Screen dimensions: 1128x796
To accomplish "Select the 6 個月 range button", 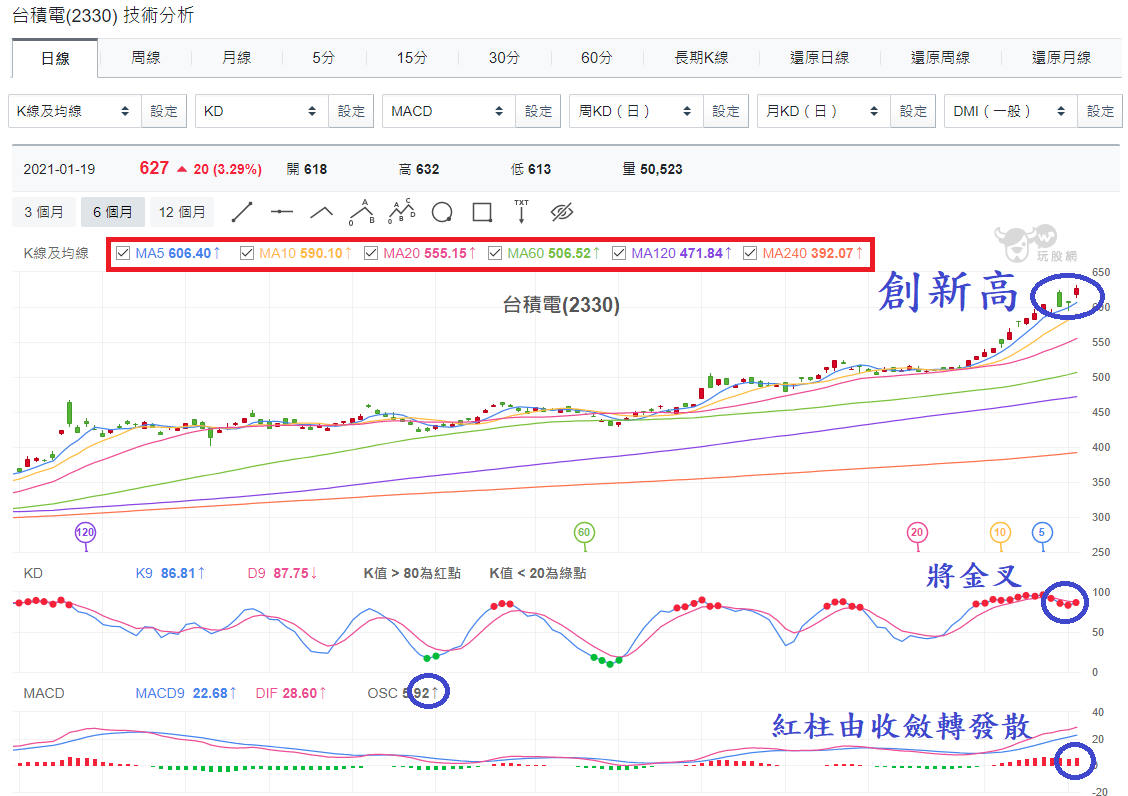I will pos(113,212).
